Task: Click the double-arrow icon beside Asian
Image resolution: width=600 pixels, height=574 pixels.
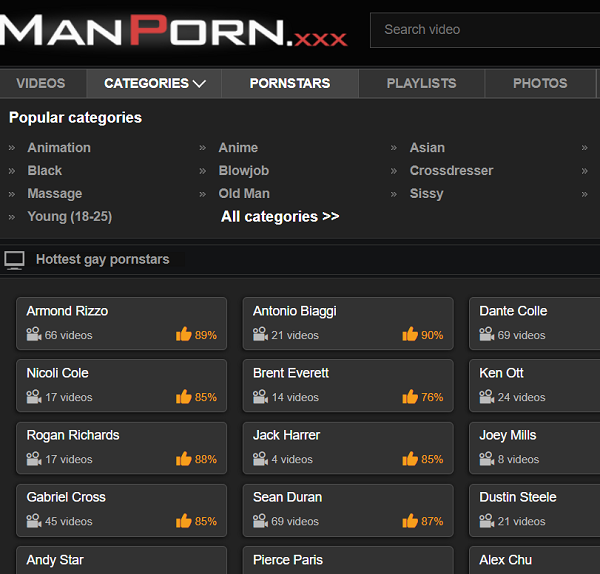Action: click(394, 148)
